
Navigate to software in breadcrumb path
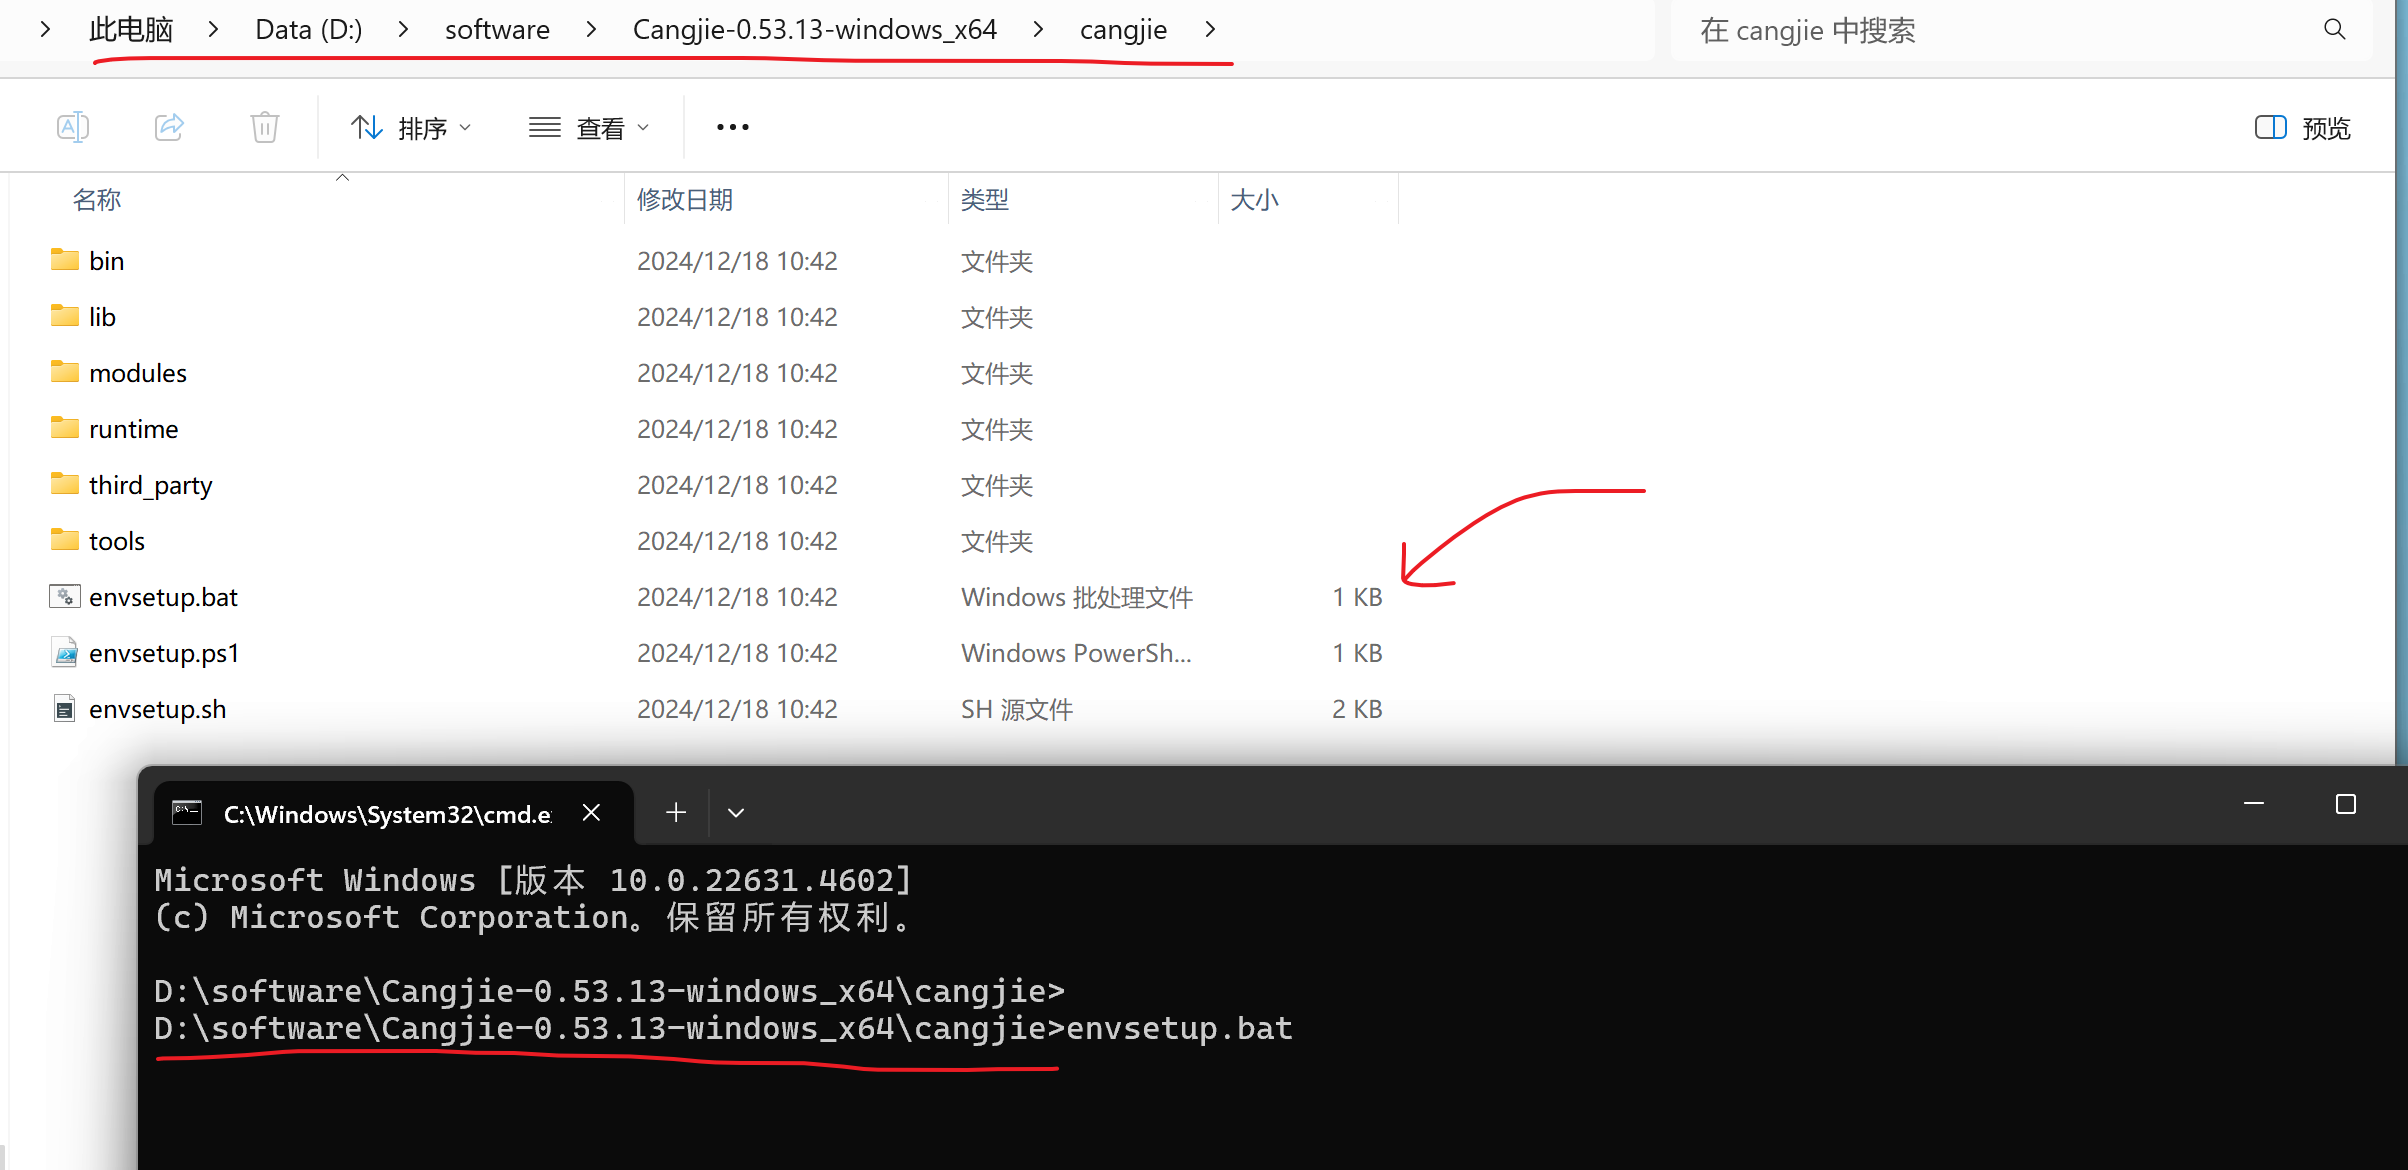497,30
